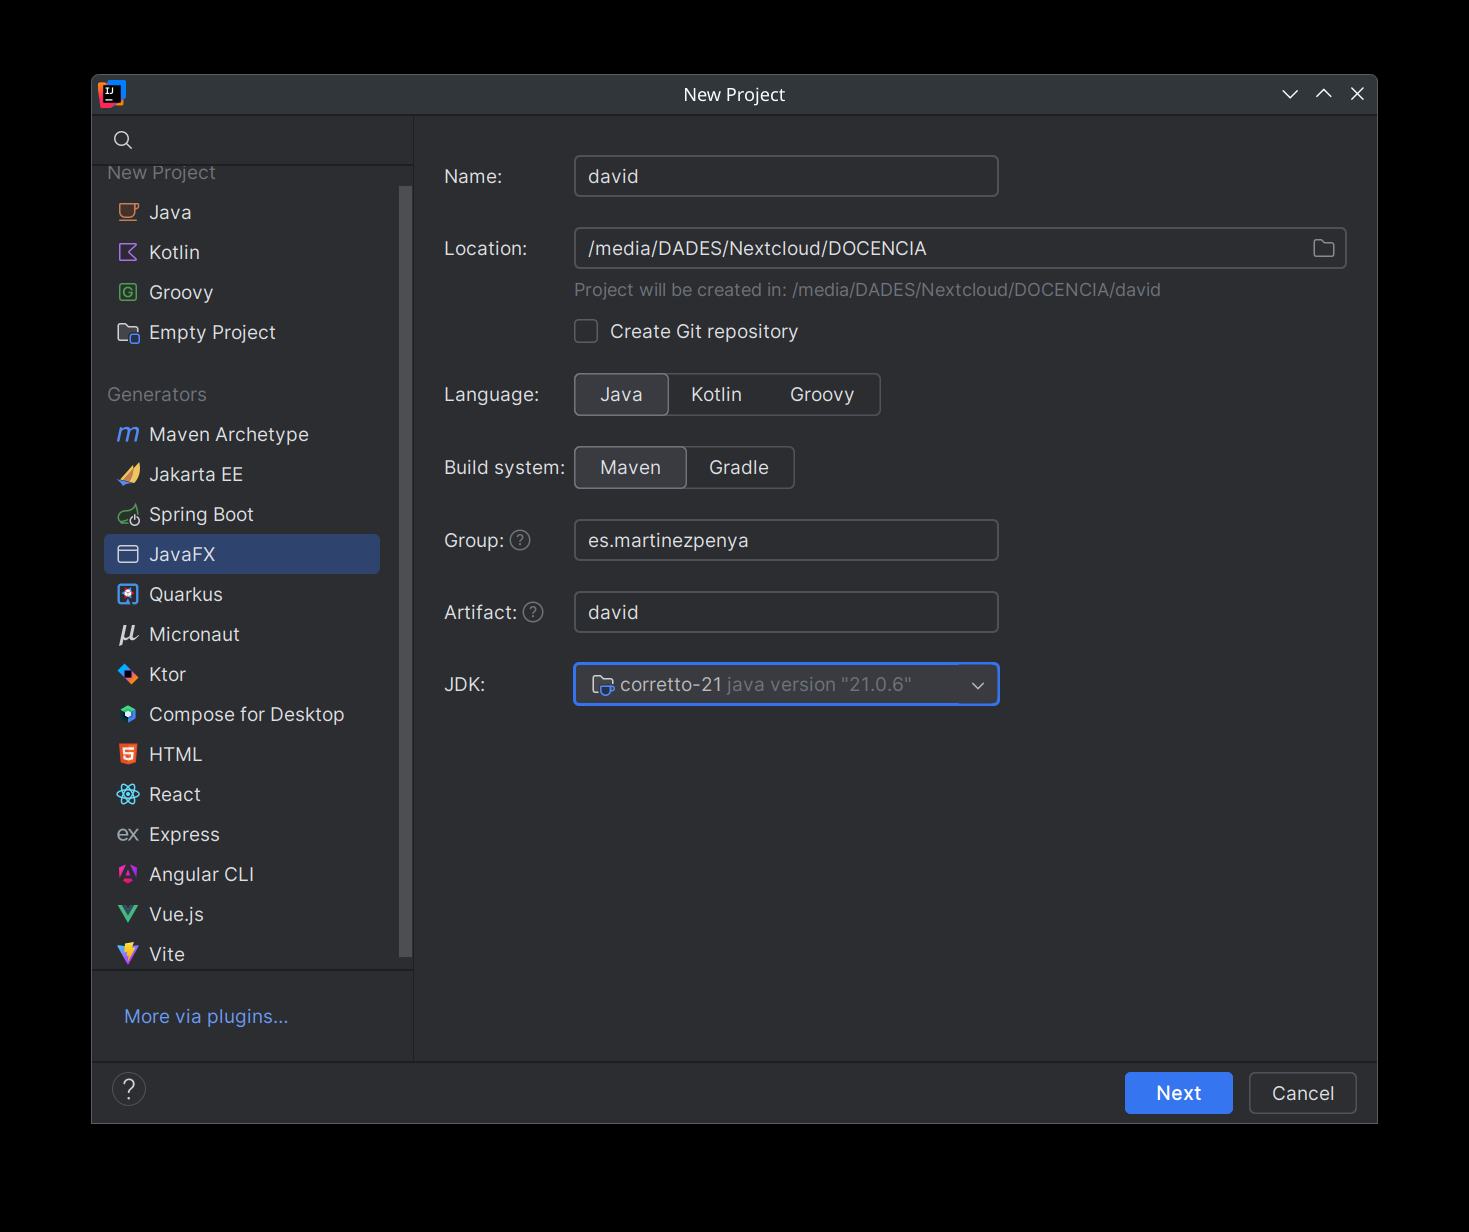Open the Jakarta EE generator entry
The image size is (1469, 1232).
point(196,474)
